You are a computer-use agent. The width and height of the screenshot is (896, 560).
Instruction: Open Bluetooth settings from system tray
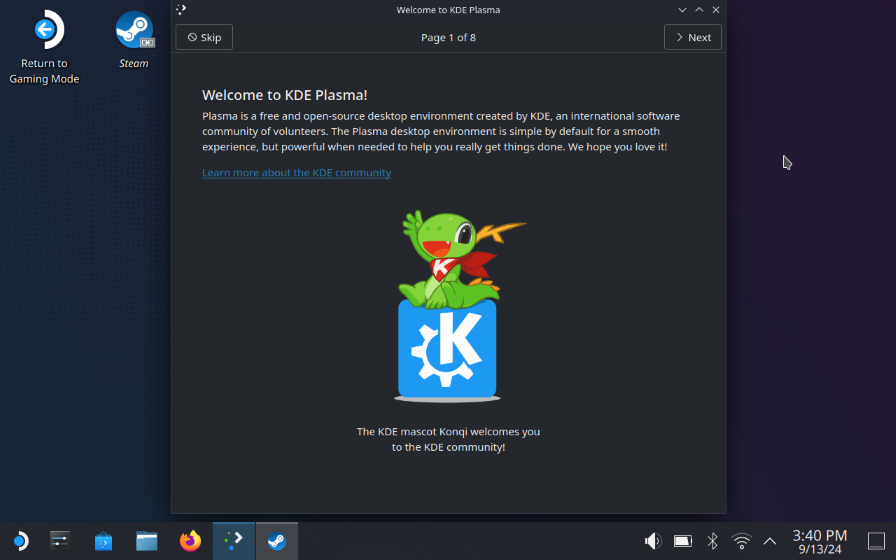tap(712, 541)
